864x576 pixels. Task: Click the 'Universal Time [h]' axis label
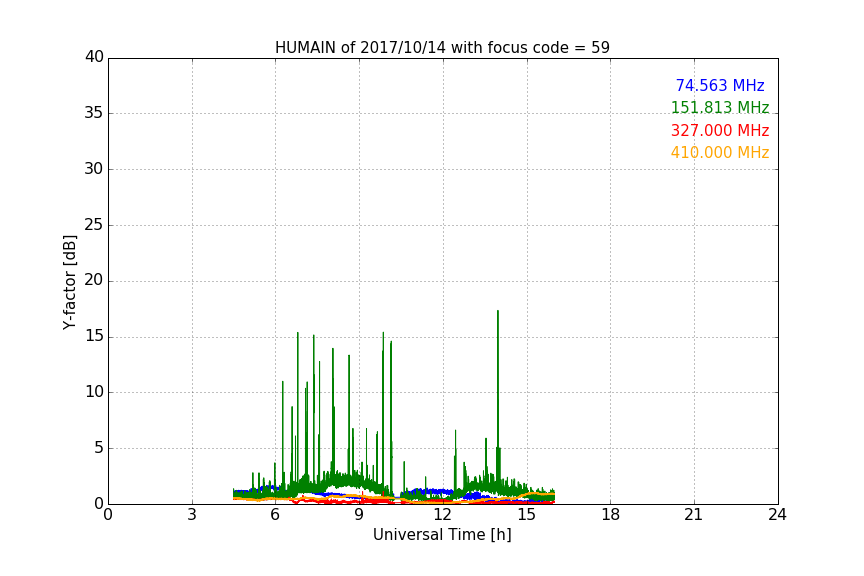(442, 535)
